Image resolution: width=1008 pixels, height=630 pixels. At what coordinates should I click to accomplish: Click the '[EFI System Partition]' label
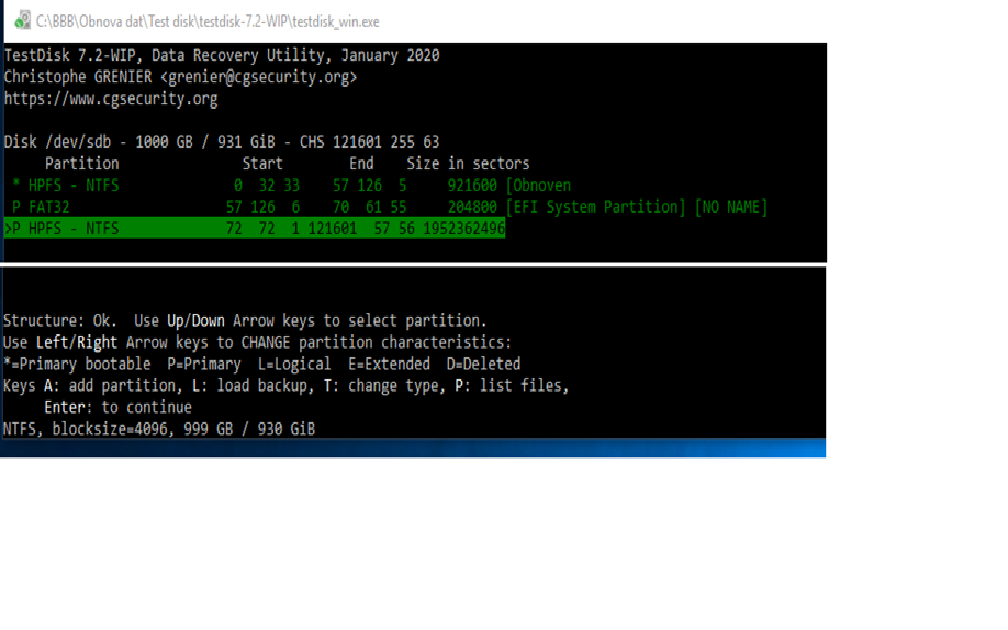click(595, 207)
